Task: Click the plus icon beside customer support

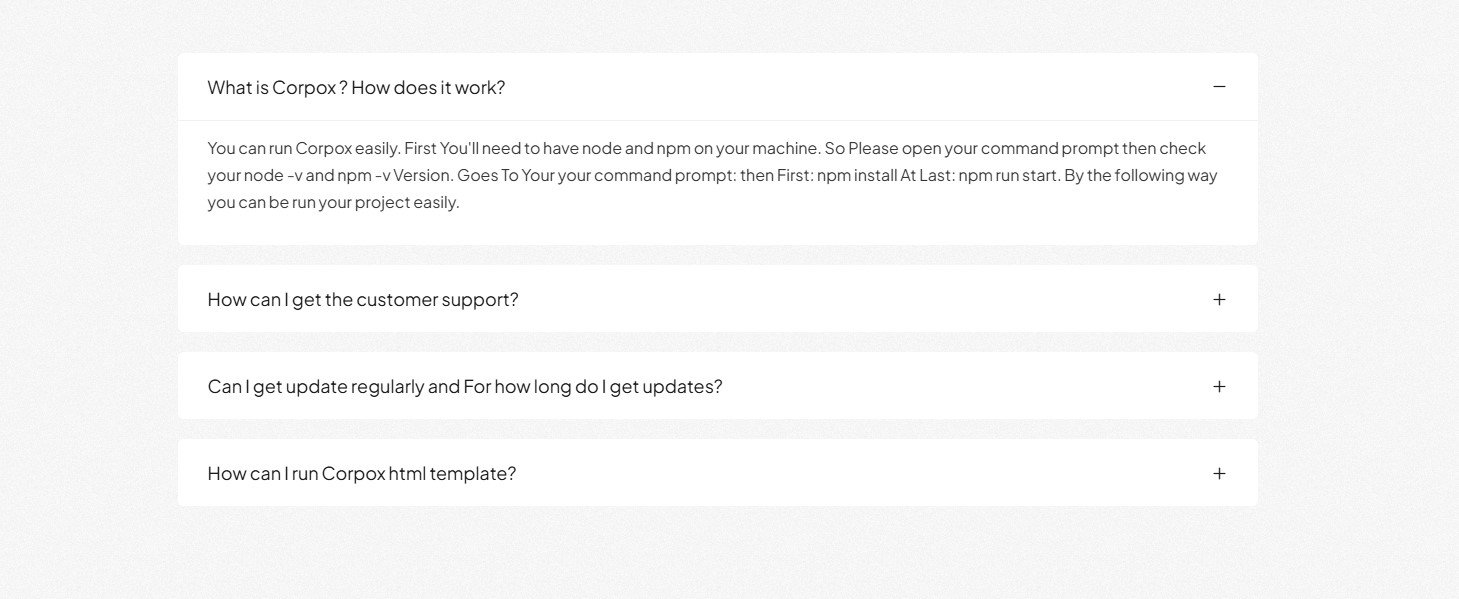Action: (1219, 300)
